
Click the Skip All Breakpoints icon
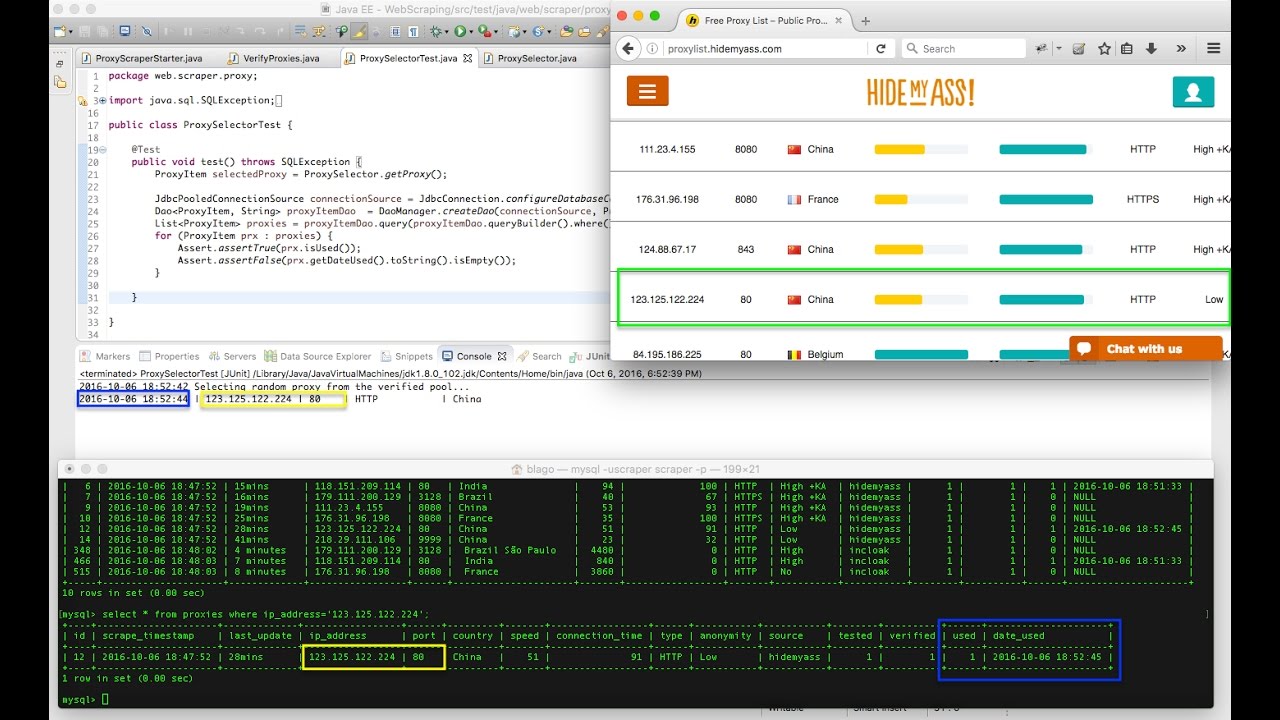pyautogui.click(x=146, y=33)
